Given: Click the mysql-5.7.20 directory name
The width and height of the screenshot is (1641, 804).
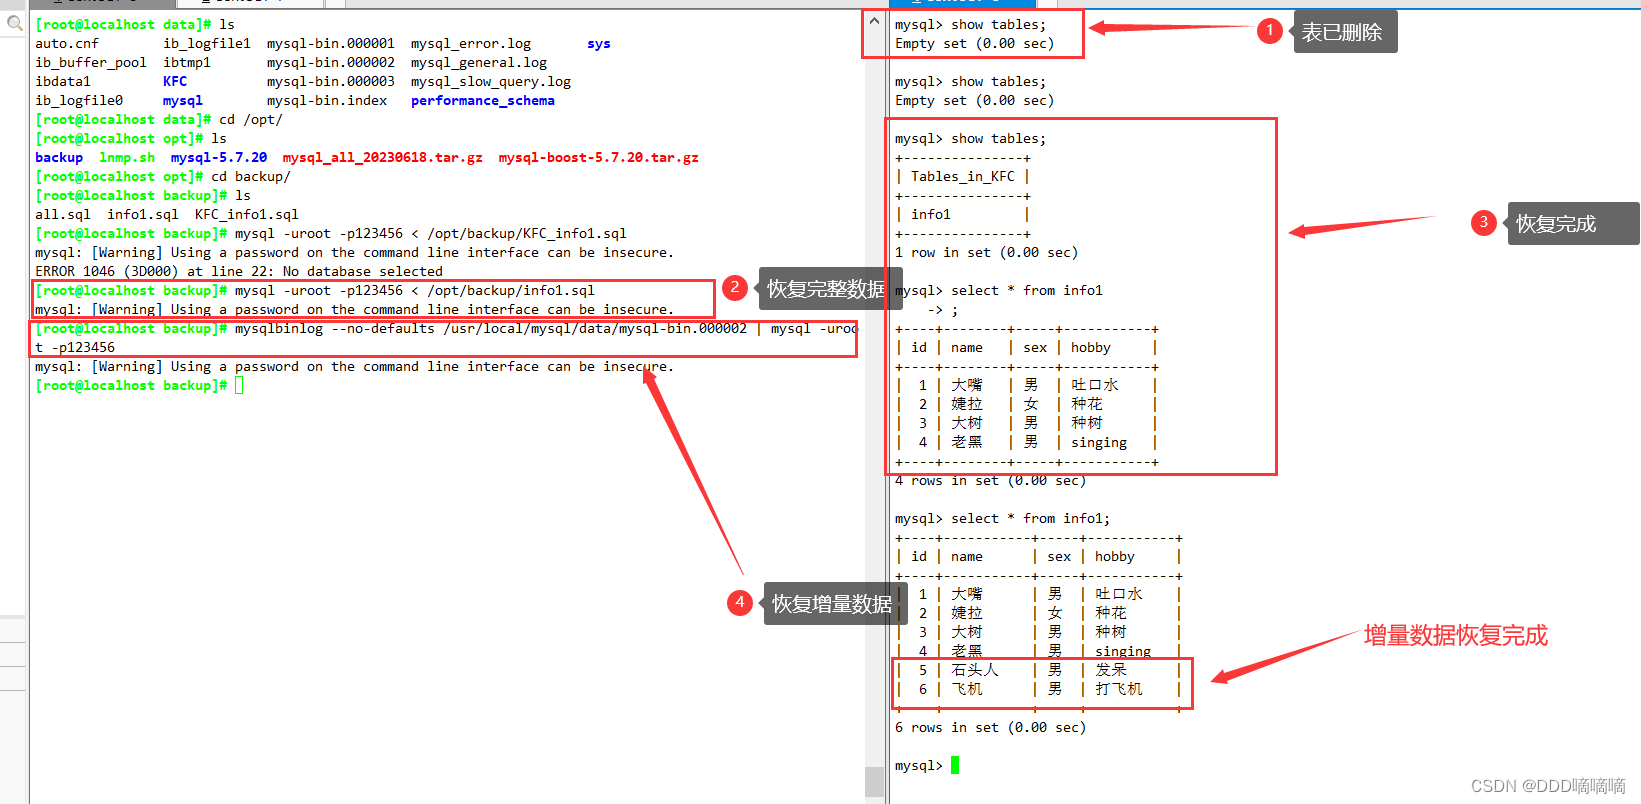Looking at the screenshot, I should coord(219,157).
